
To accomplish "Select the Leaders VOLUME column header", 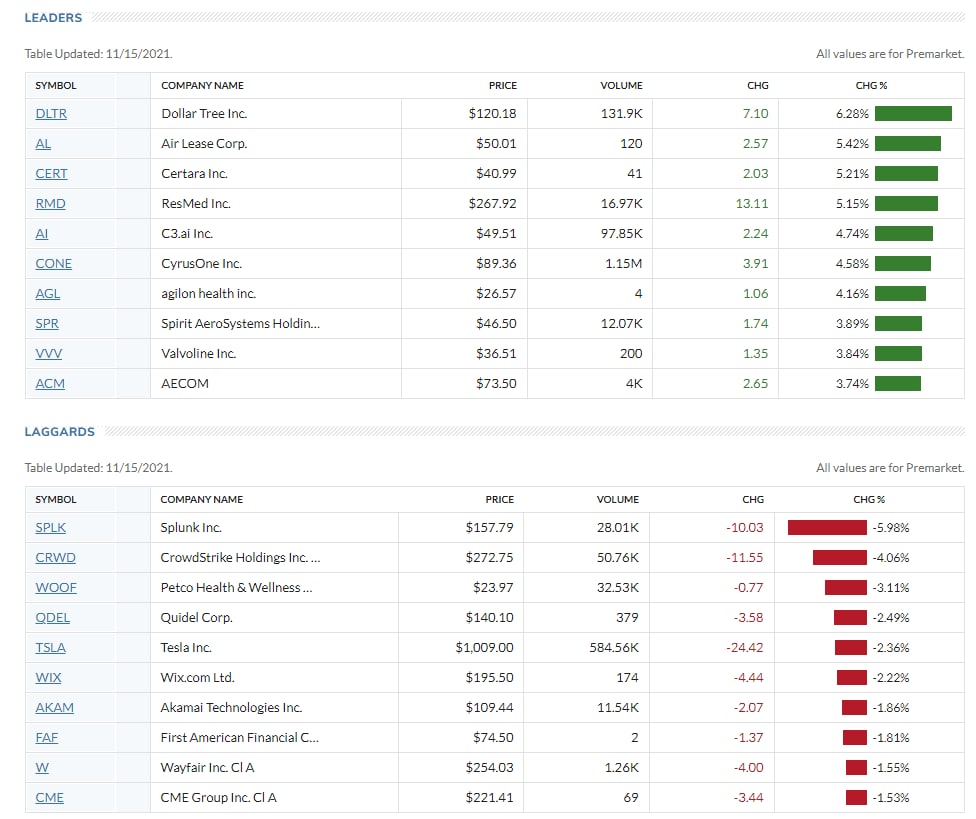I will pos(621,86).
